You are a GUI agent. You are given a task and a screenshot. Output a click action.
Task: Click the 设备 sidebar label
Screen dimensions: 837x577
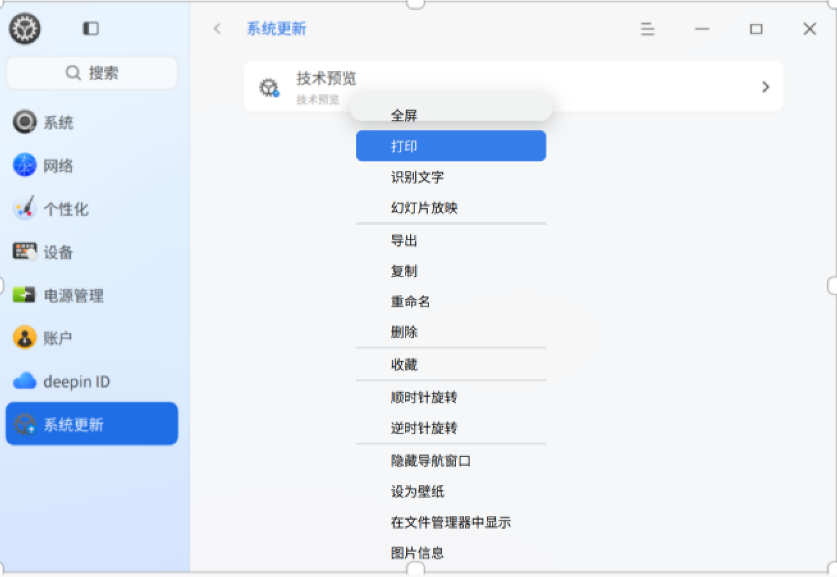tap(58, 252)
